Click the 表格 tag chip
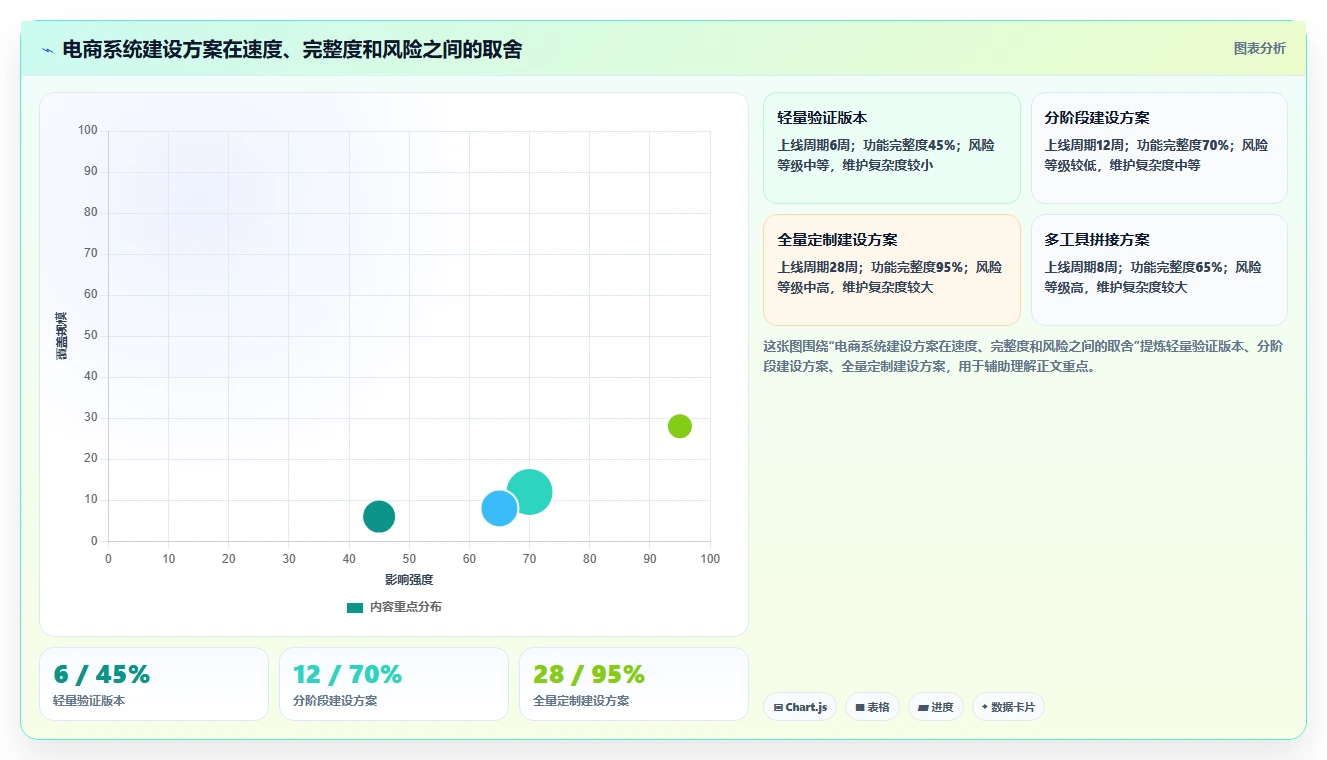This screenshot has height=760, width=1327. 872,707
